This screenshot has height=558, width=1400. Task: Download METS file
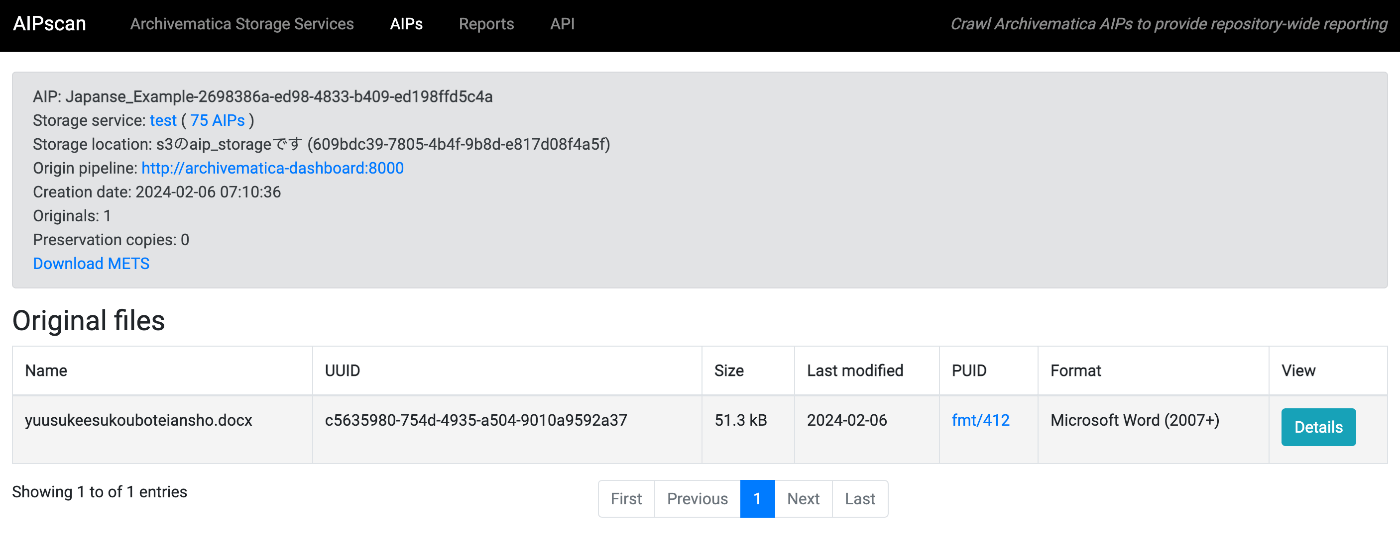(x=91, y=264)
